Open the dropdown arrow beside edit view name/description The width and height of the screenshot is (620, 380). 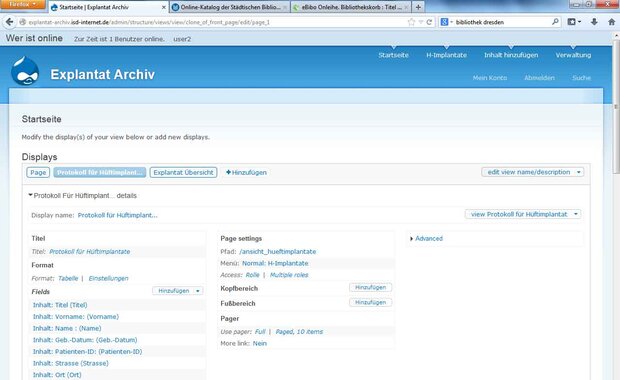[579, 172]
